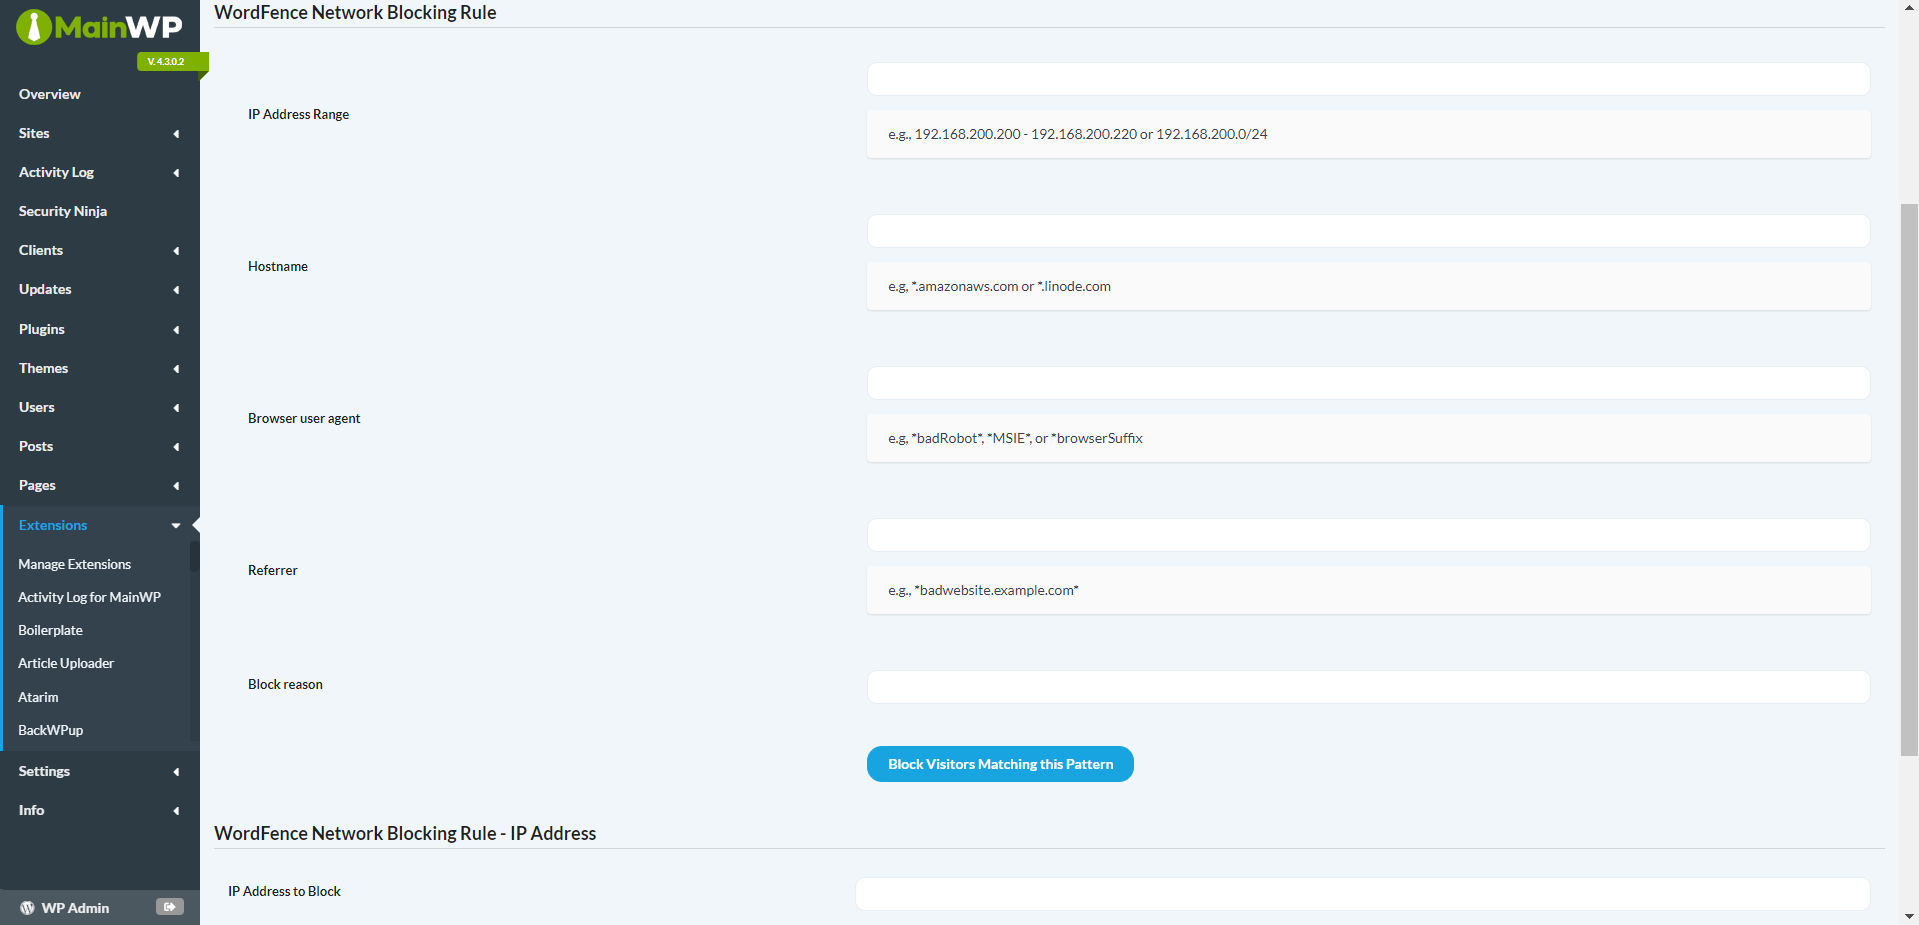Open the Settings menu item
The height and width of the screenshot is (925, 1919).
pyautogui.click(x=44, y=771)
